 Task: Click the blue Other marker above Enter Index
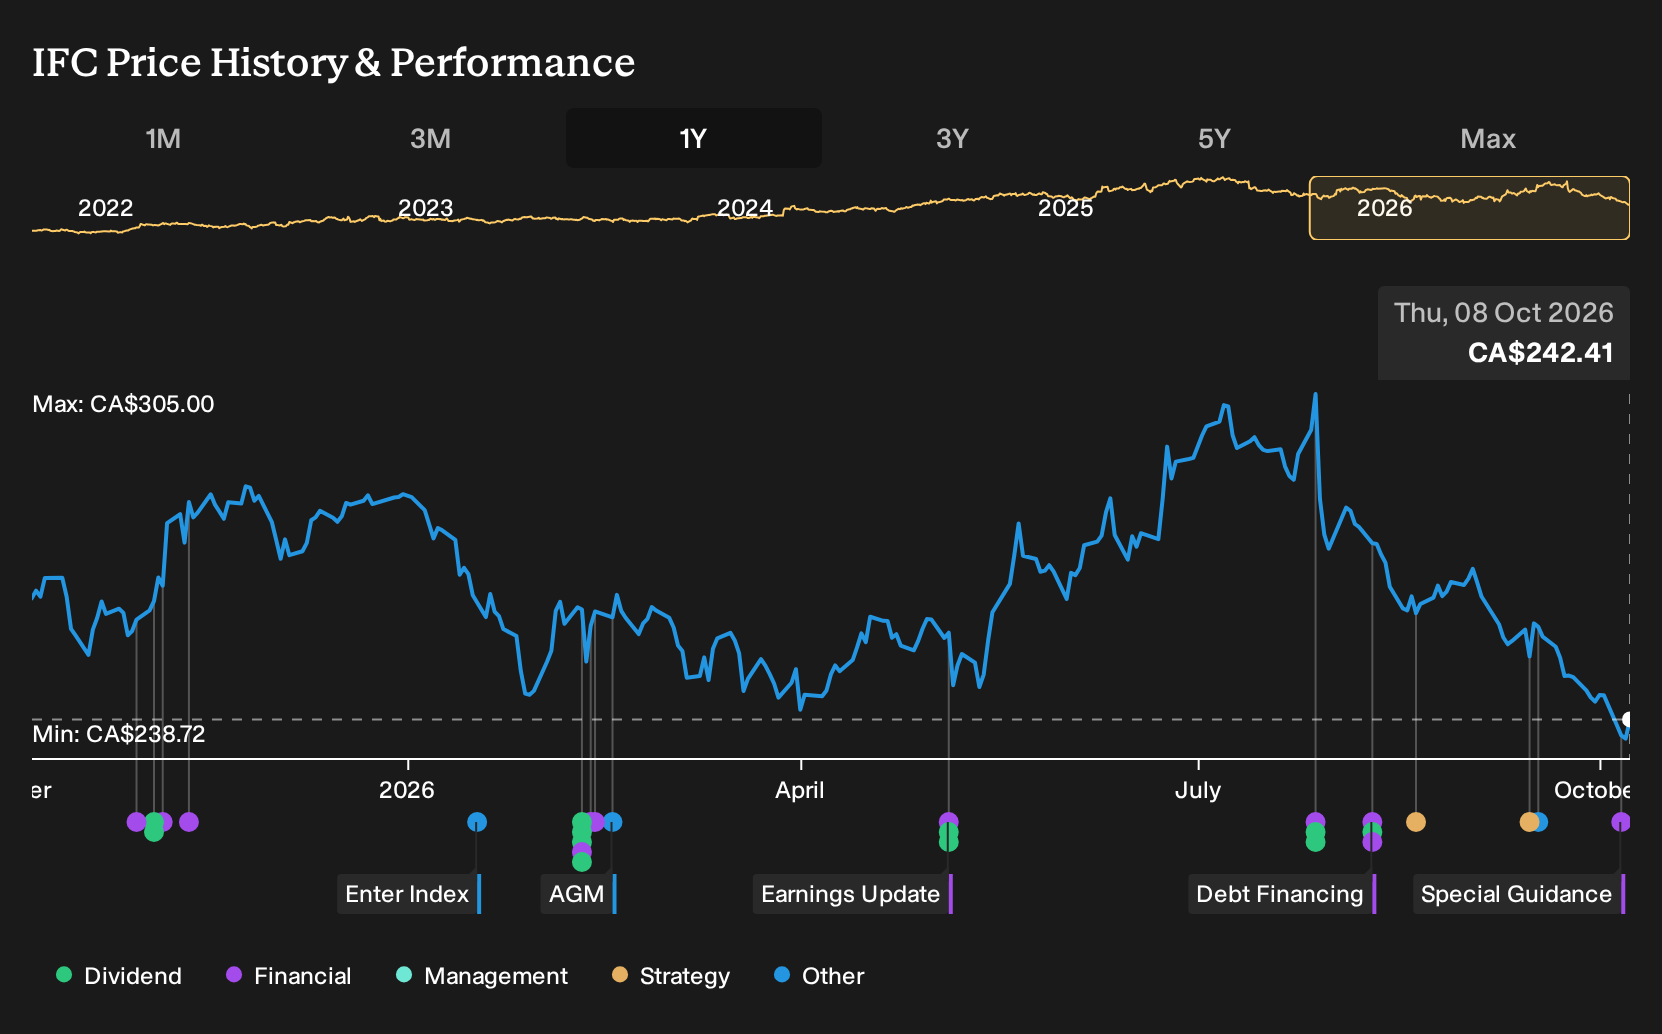pyautogui.click(x=477, y=822)
